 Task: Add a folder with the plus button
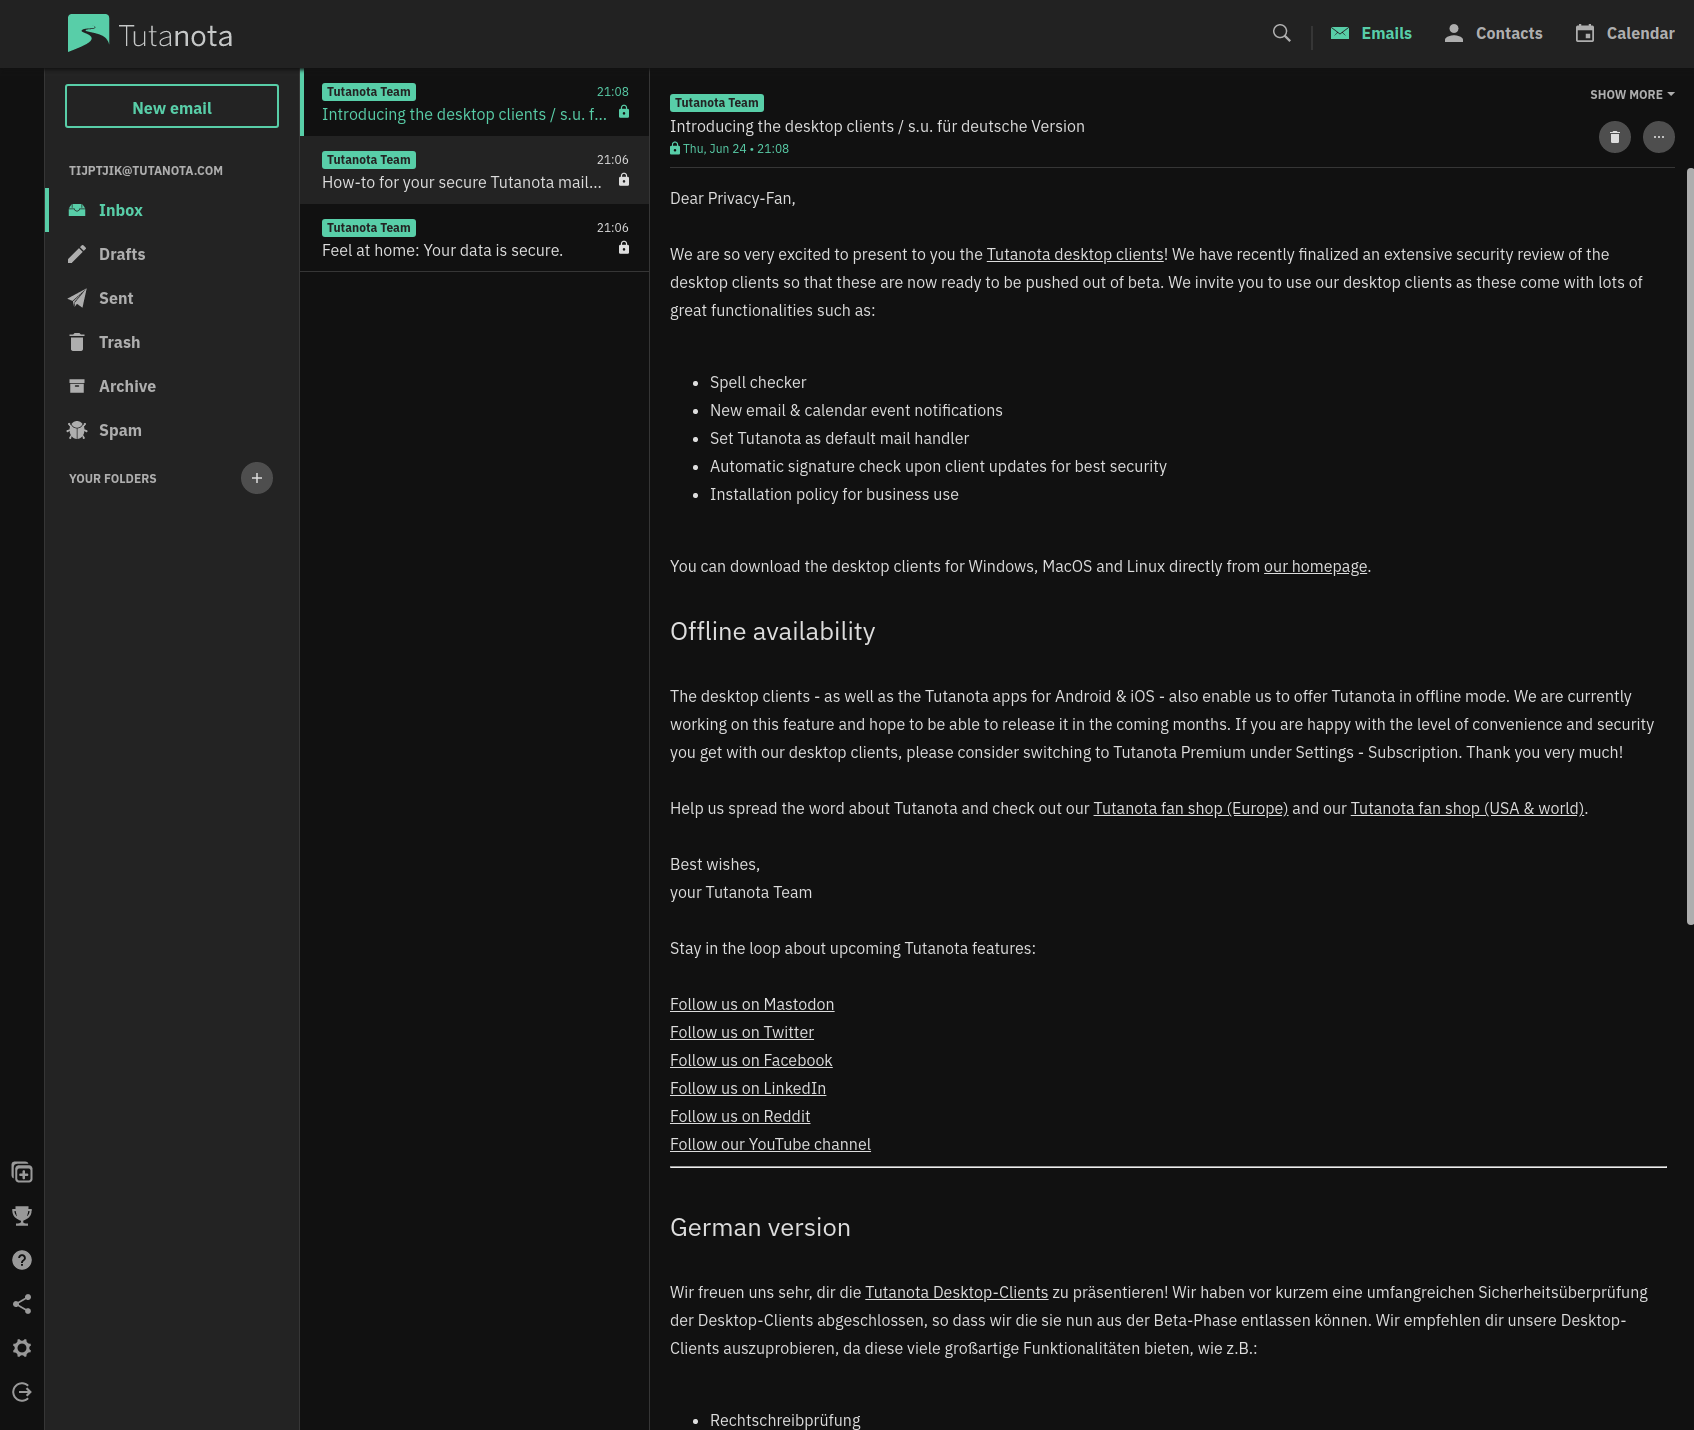tap(257, 478)
